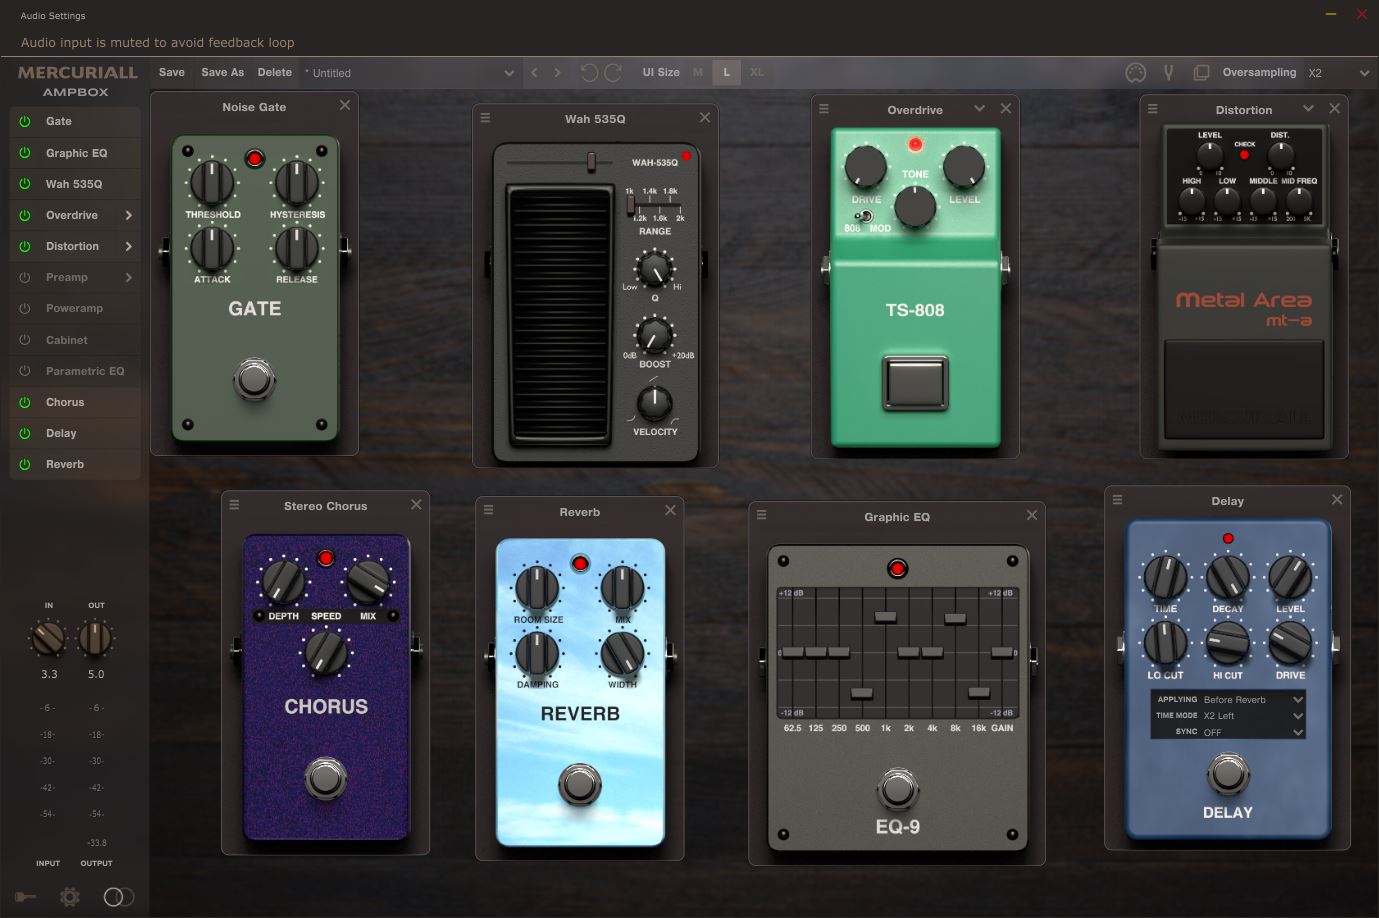Click the input jack plug icon
The height and width of the screenshot is (918, 1379).
pos(25,897)
